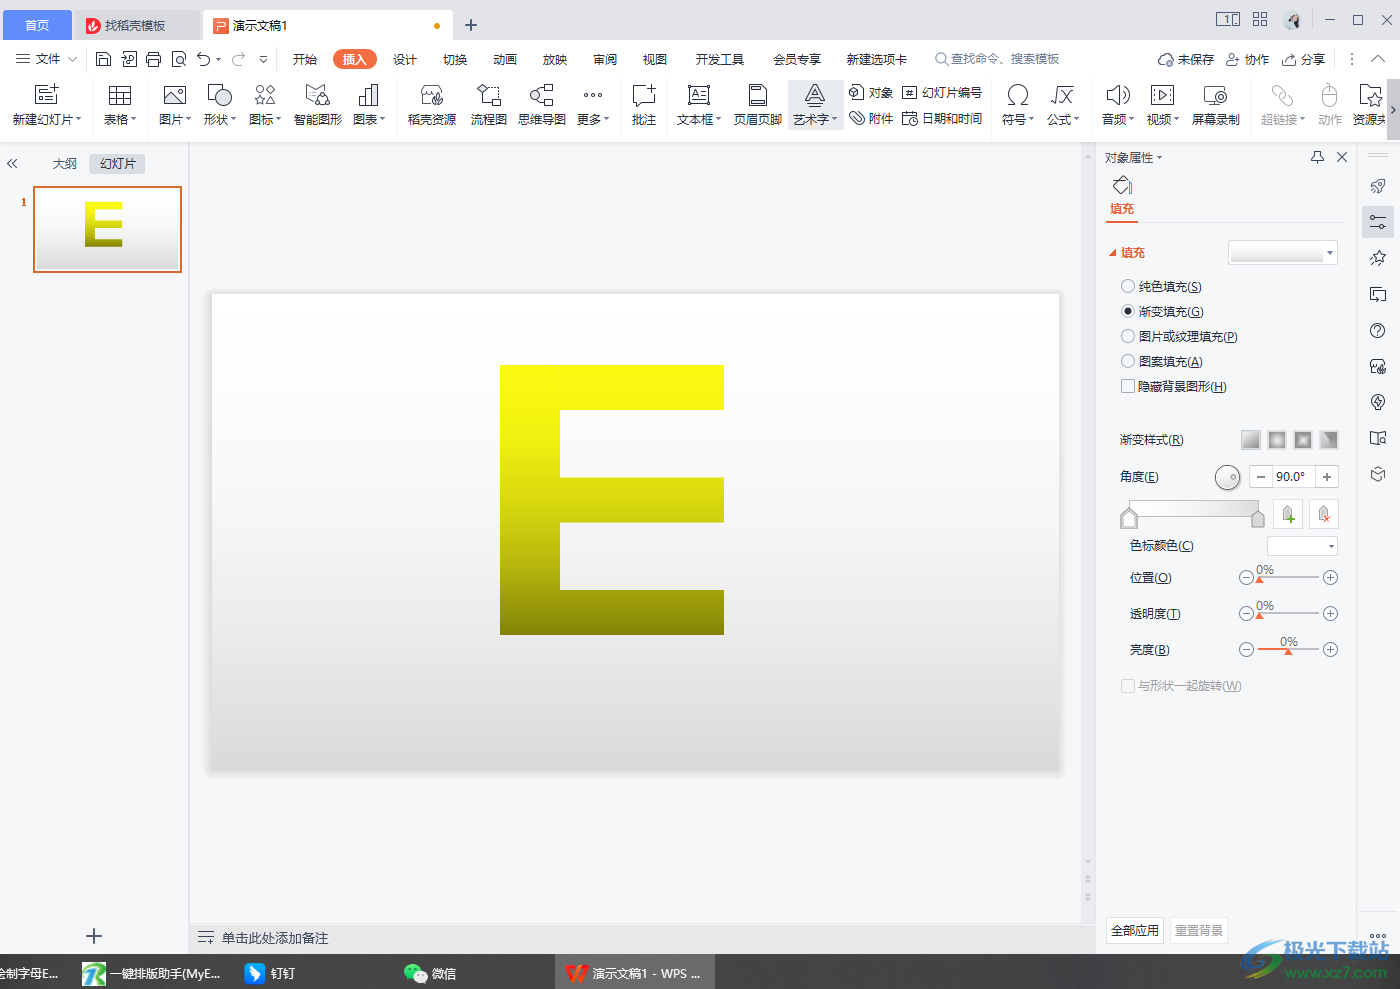
Task: Open Header and Footer (页眉页脚)
Action: (x=758, y=105)
